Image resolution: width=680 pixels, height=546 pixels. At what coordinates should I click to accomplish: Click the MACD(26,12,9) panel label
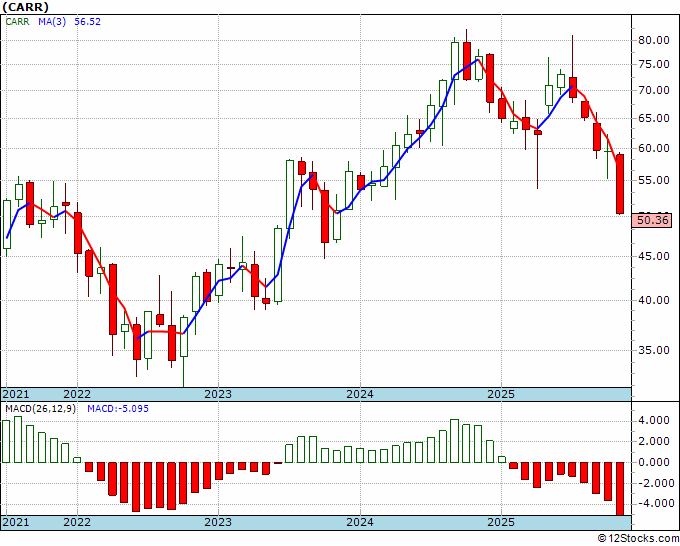click(40, 409)
